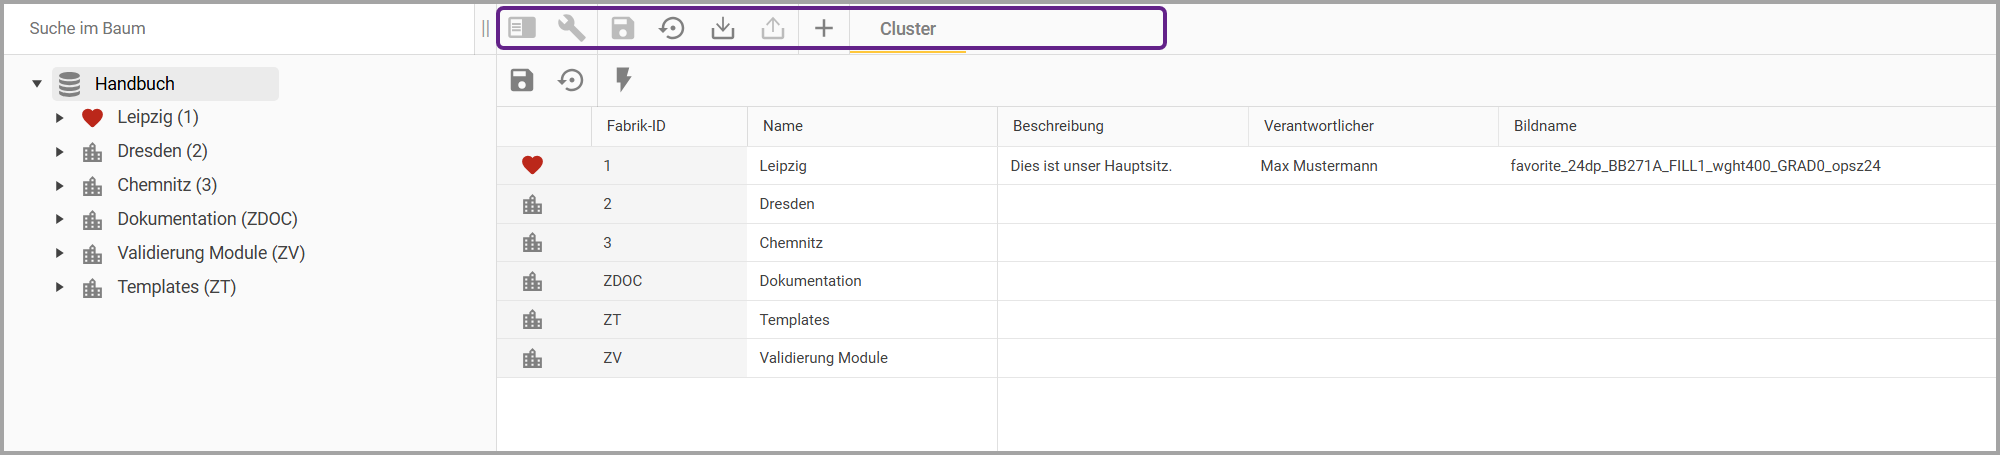Image resolution: width=2000 pixels, height=455 pixels.
Task: Click the red heart icon in Leipzig row
Action: tap(532, 166)
